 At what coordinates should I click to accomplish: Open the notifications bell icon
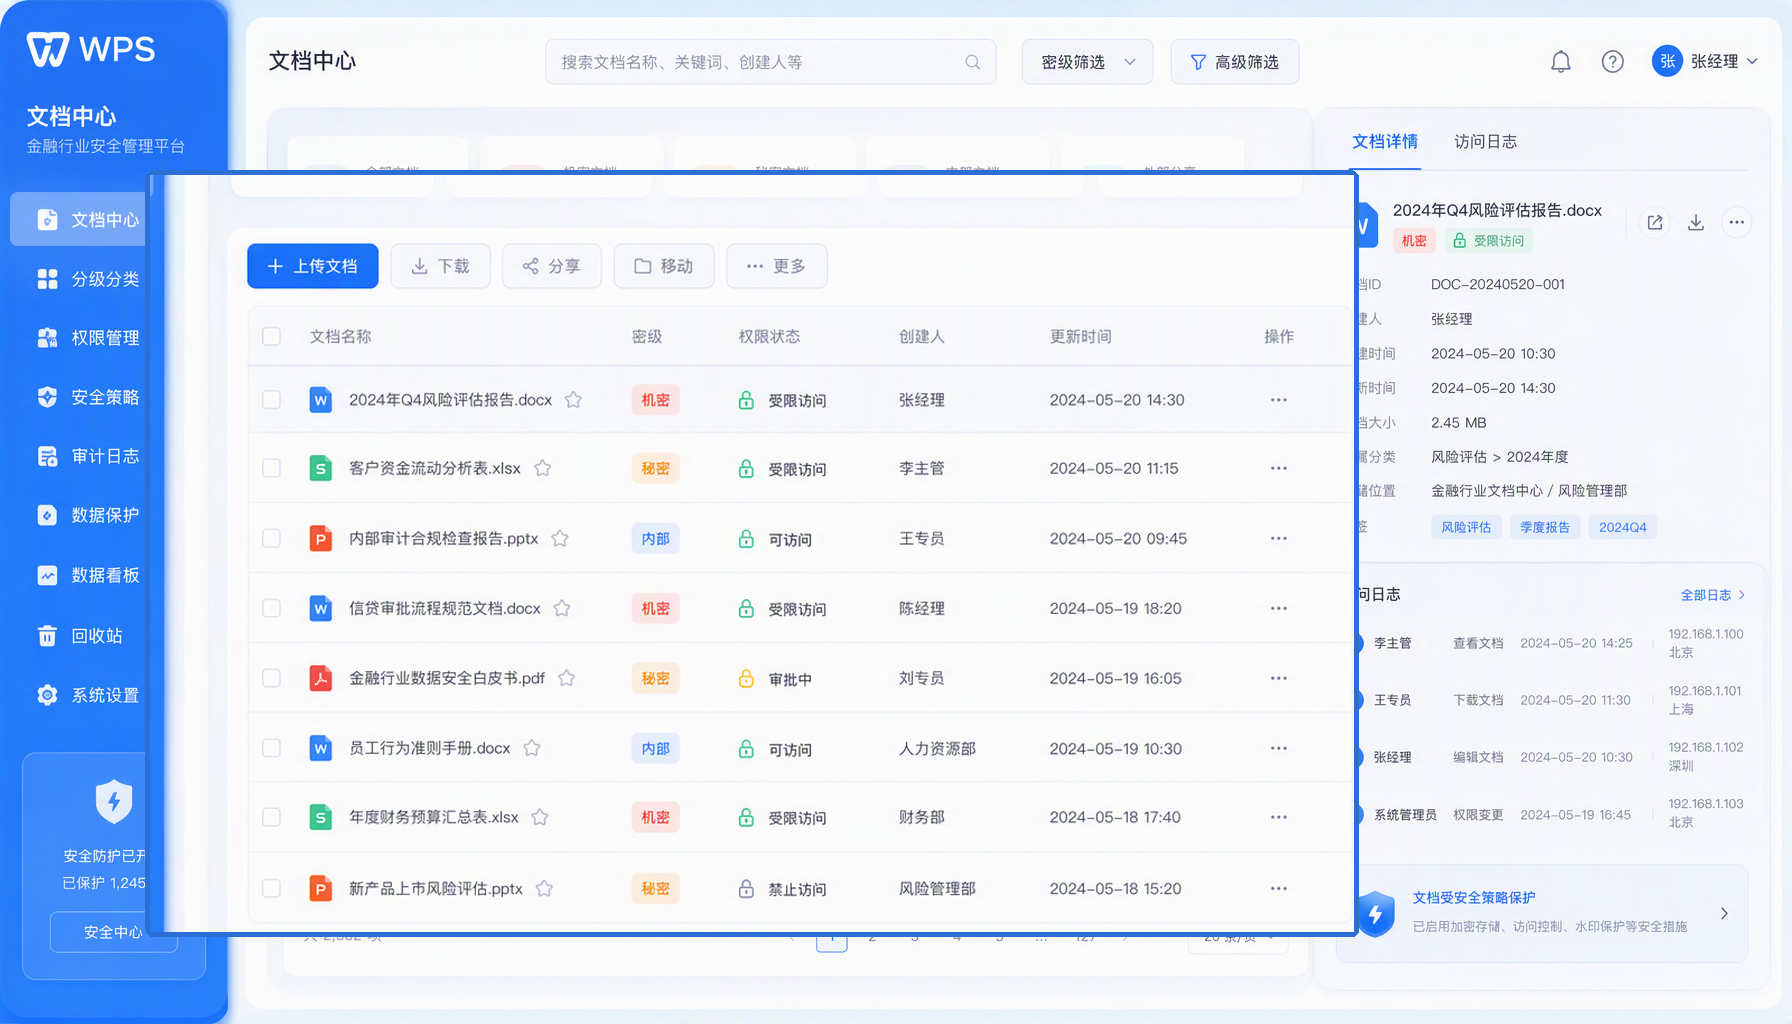coord(1560,62)
